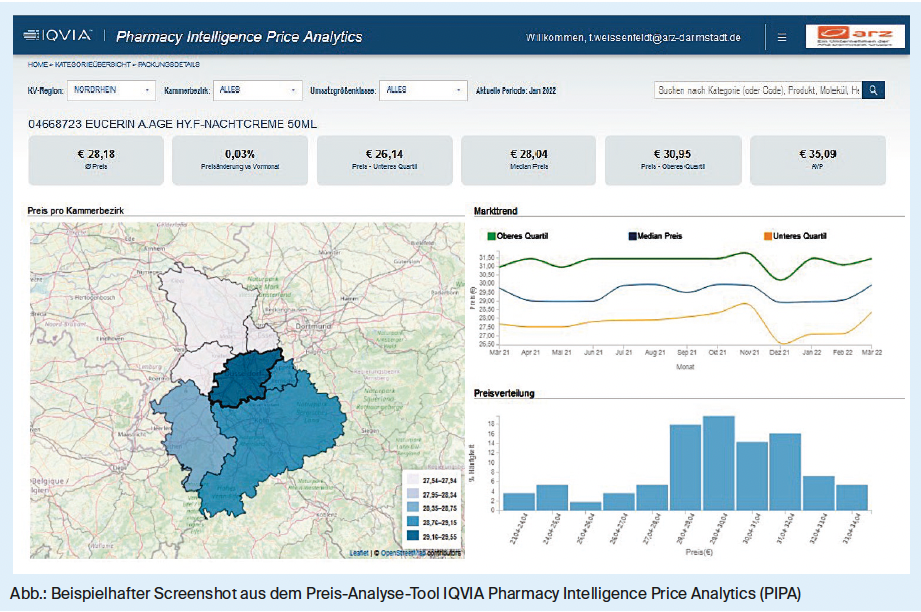
Task: Click the Nov 21 label on Markttrend axis
Action: (749, 352)
